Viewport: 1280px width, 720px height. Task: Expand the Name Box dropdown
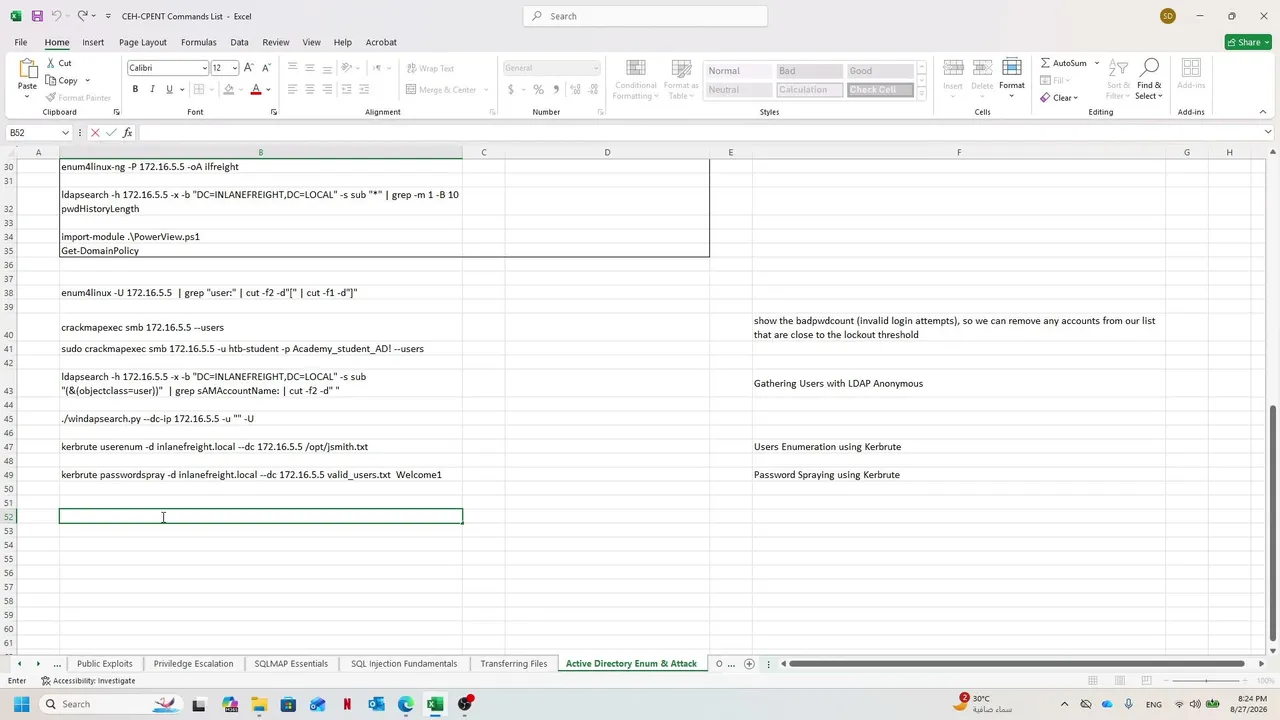tap(65, 133)
